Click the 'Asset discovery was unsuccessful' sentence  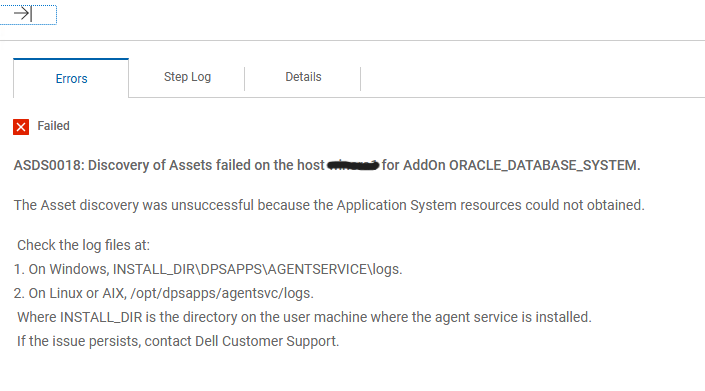click(x=329, y=205)
